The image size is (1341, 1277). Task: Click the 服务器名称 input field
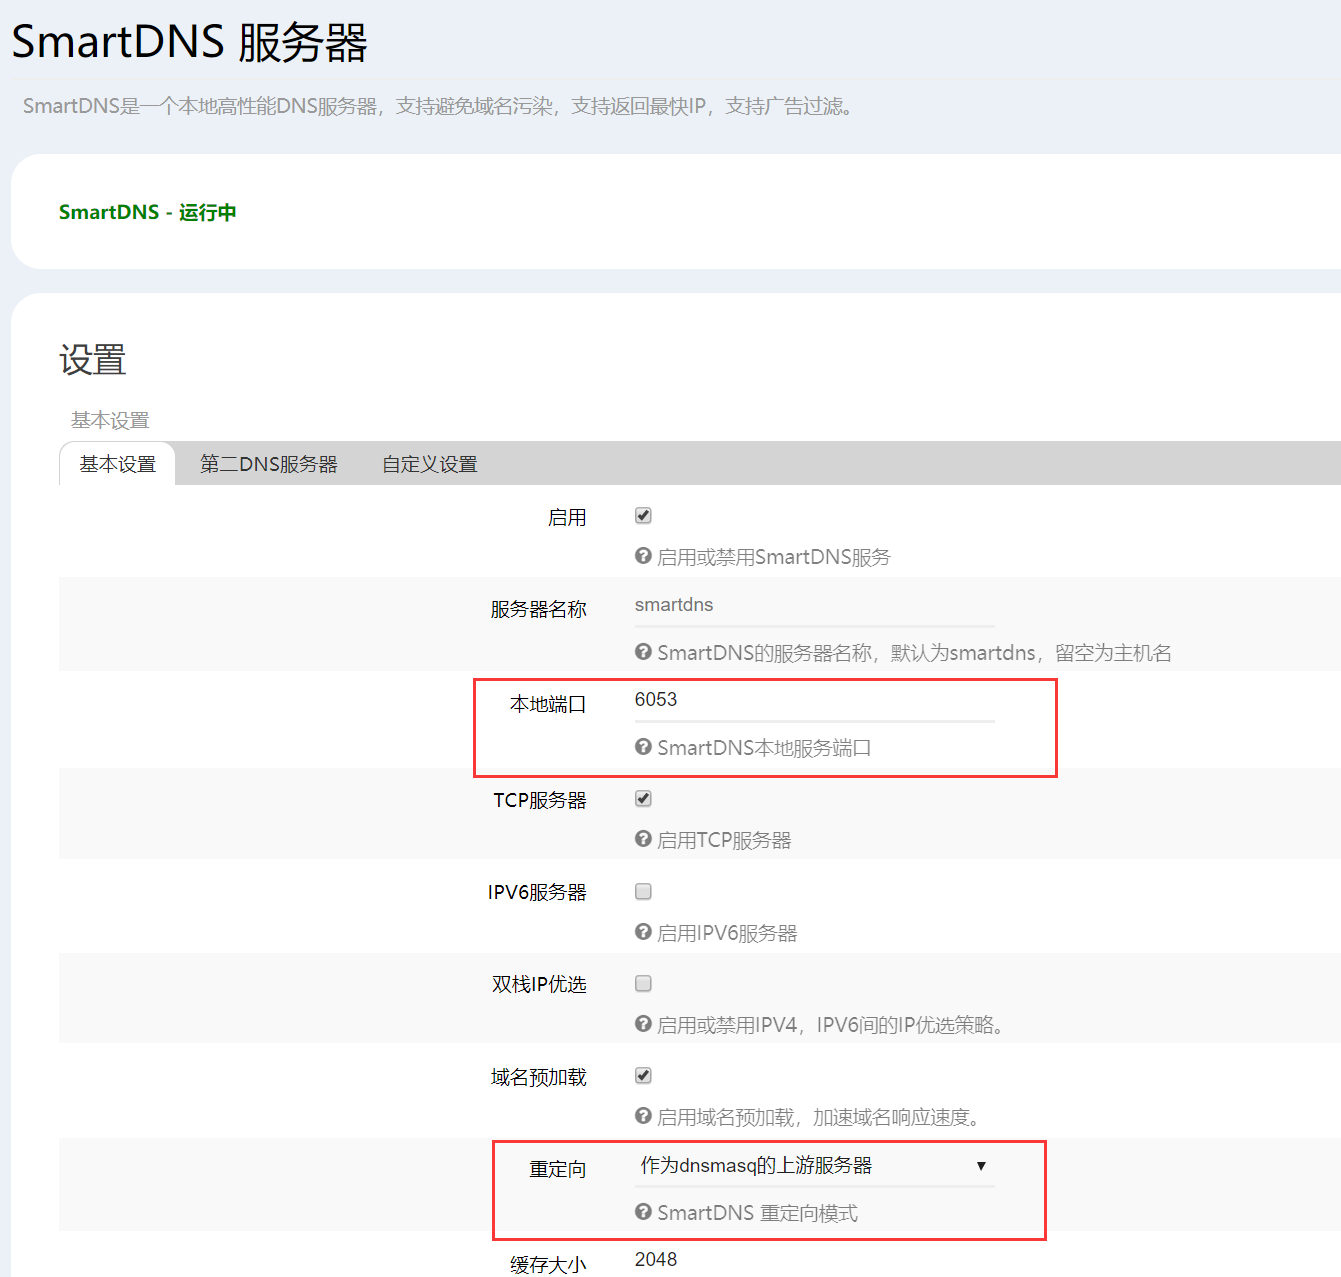pos(814,606)
